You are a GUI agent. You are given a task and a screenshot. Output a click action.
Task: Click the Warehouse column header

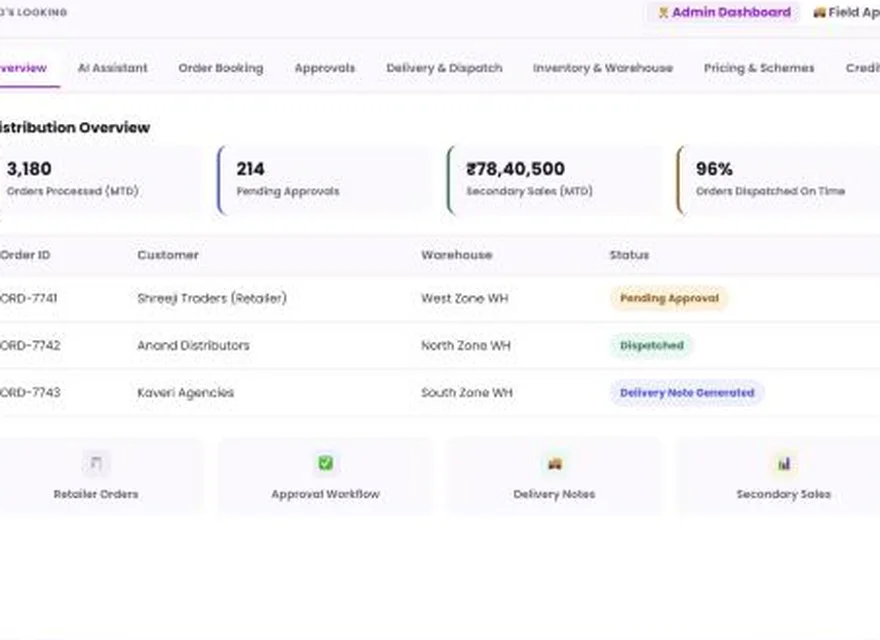(x=457, y=255)
